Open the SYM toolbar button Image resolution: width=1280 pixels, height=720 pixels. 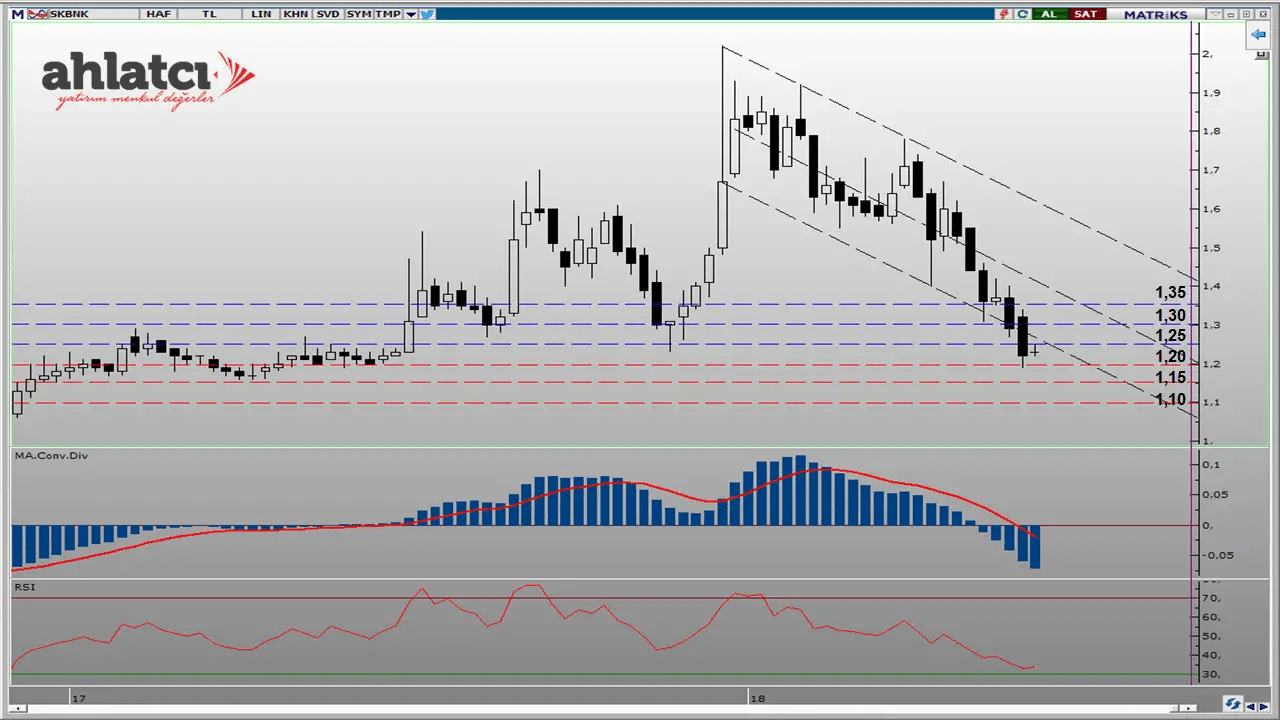point(359,14)
